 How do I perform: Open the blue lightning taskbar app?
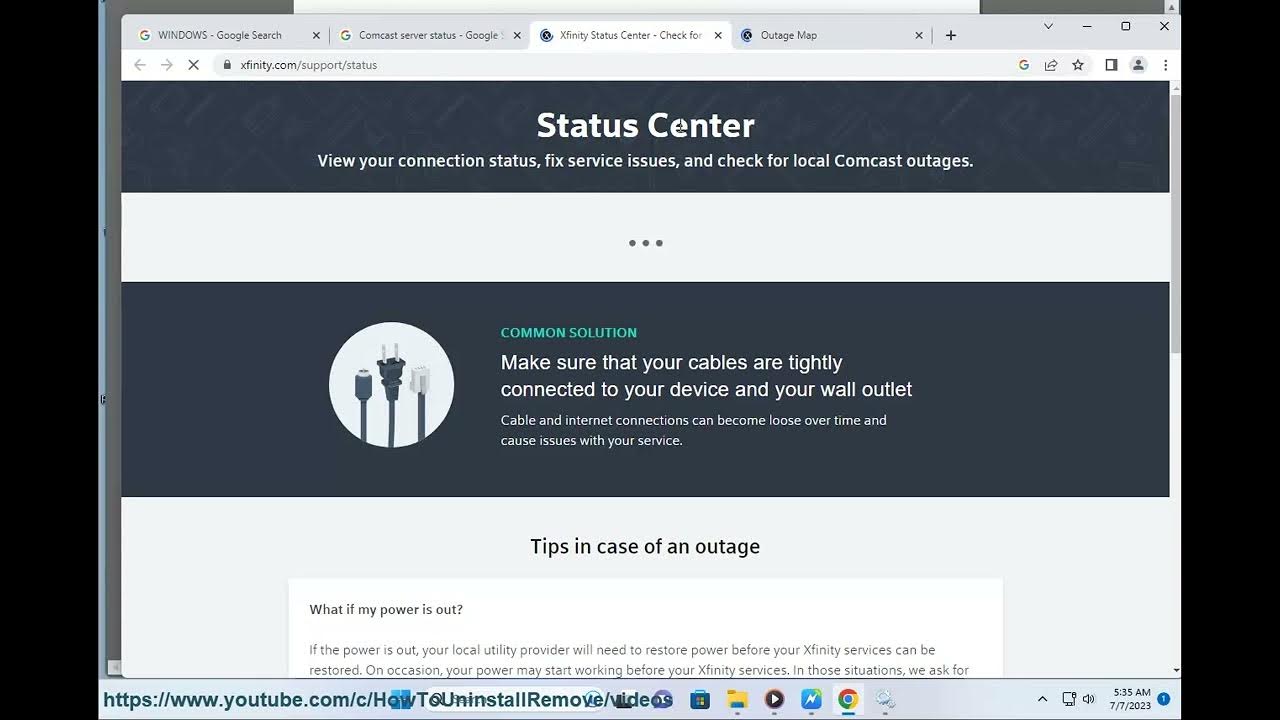pos(811,699)
